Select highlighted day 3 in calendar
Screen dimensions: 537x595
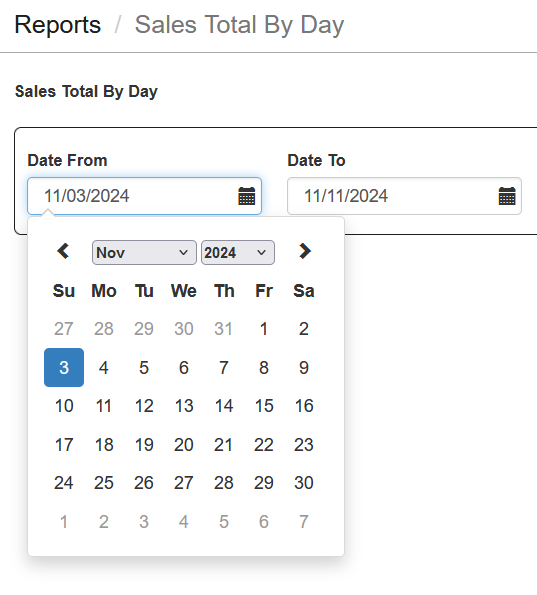[64, 367]
